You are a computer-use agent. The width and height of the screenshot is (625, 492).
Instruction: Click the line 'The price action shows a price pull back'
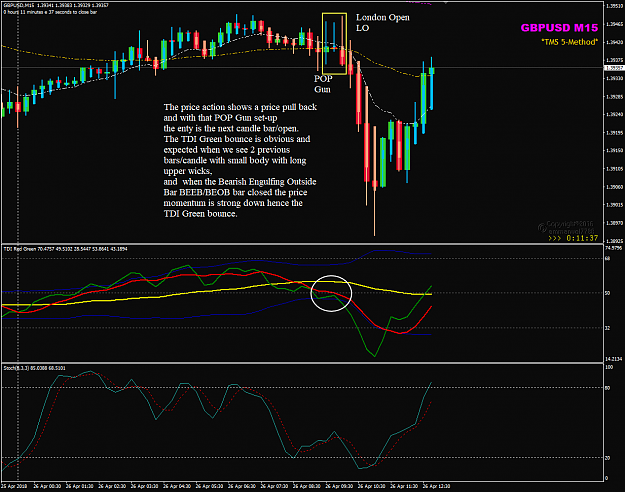pos(240,107)
